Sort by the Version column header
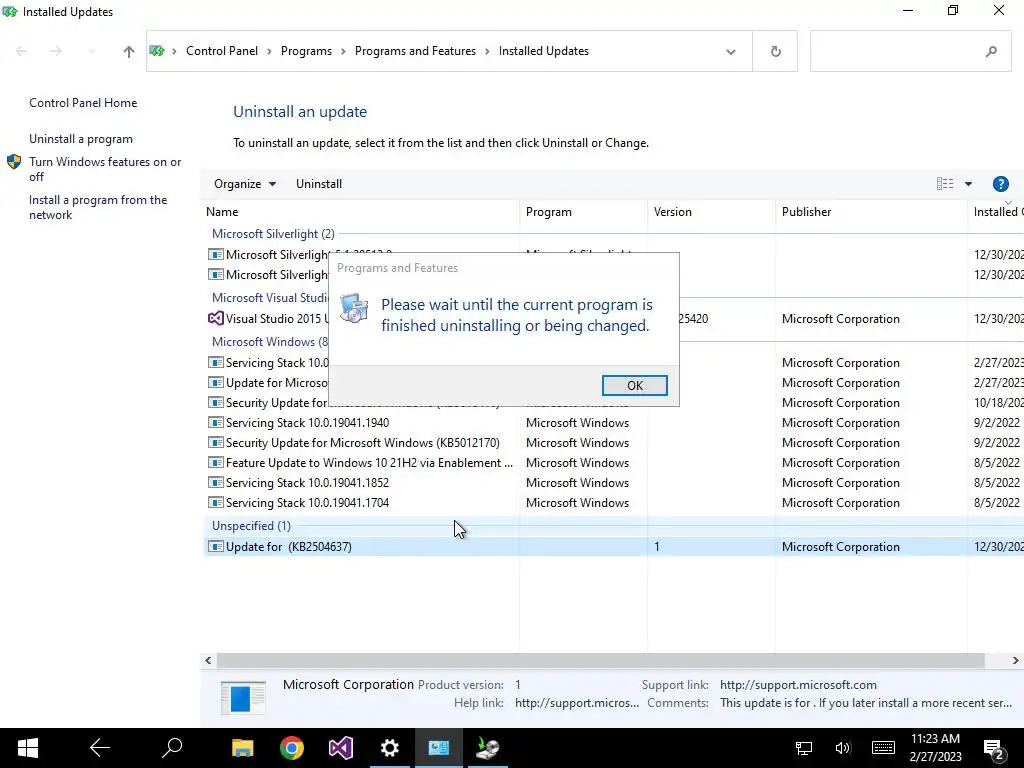 711,212
